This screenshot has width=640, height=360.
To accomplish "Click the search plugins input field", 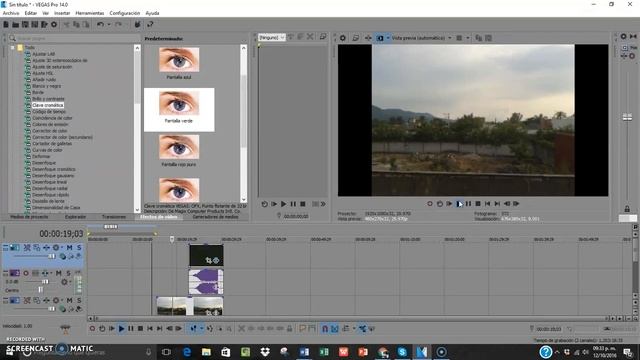I will click(x=74, y=38).
